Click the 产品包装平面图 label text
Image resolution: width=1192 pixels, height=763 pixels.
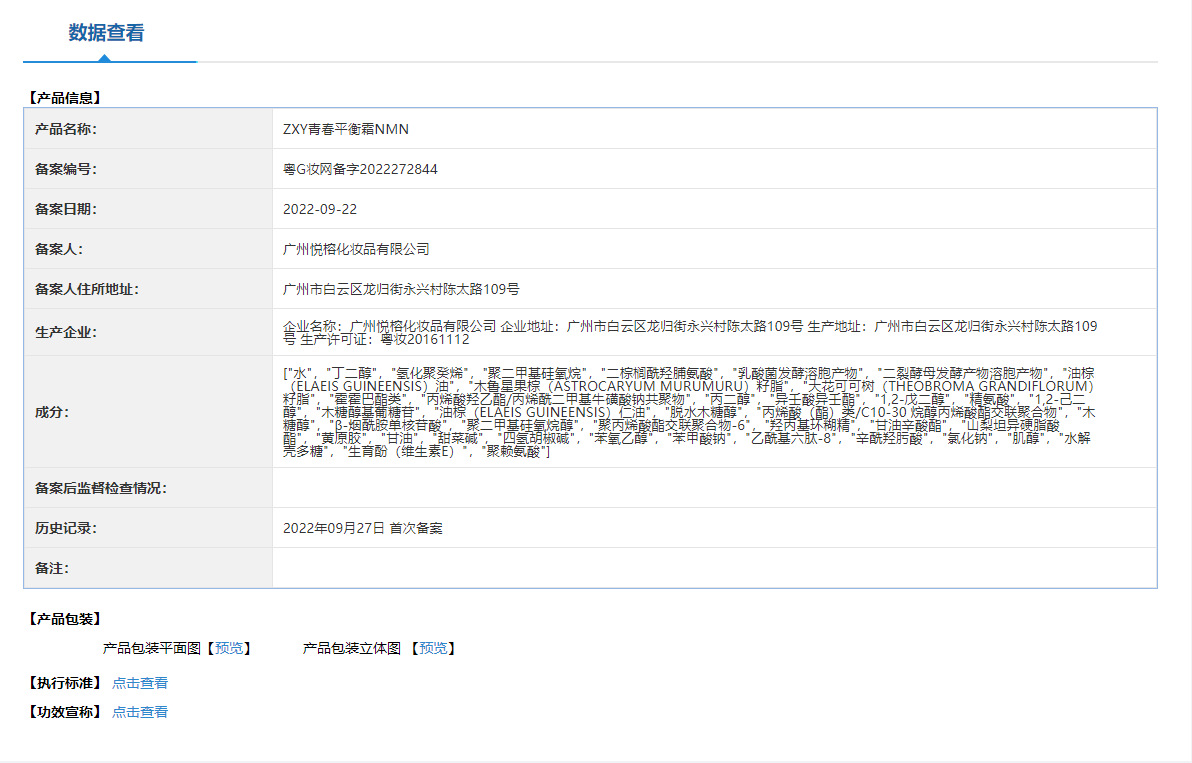(x=152, y=648)
